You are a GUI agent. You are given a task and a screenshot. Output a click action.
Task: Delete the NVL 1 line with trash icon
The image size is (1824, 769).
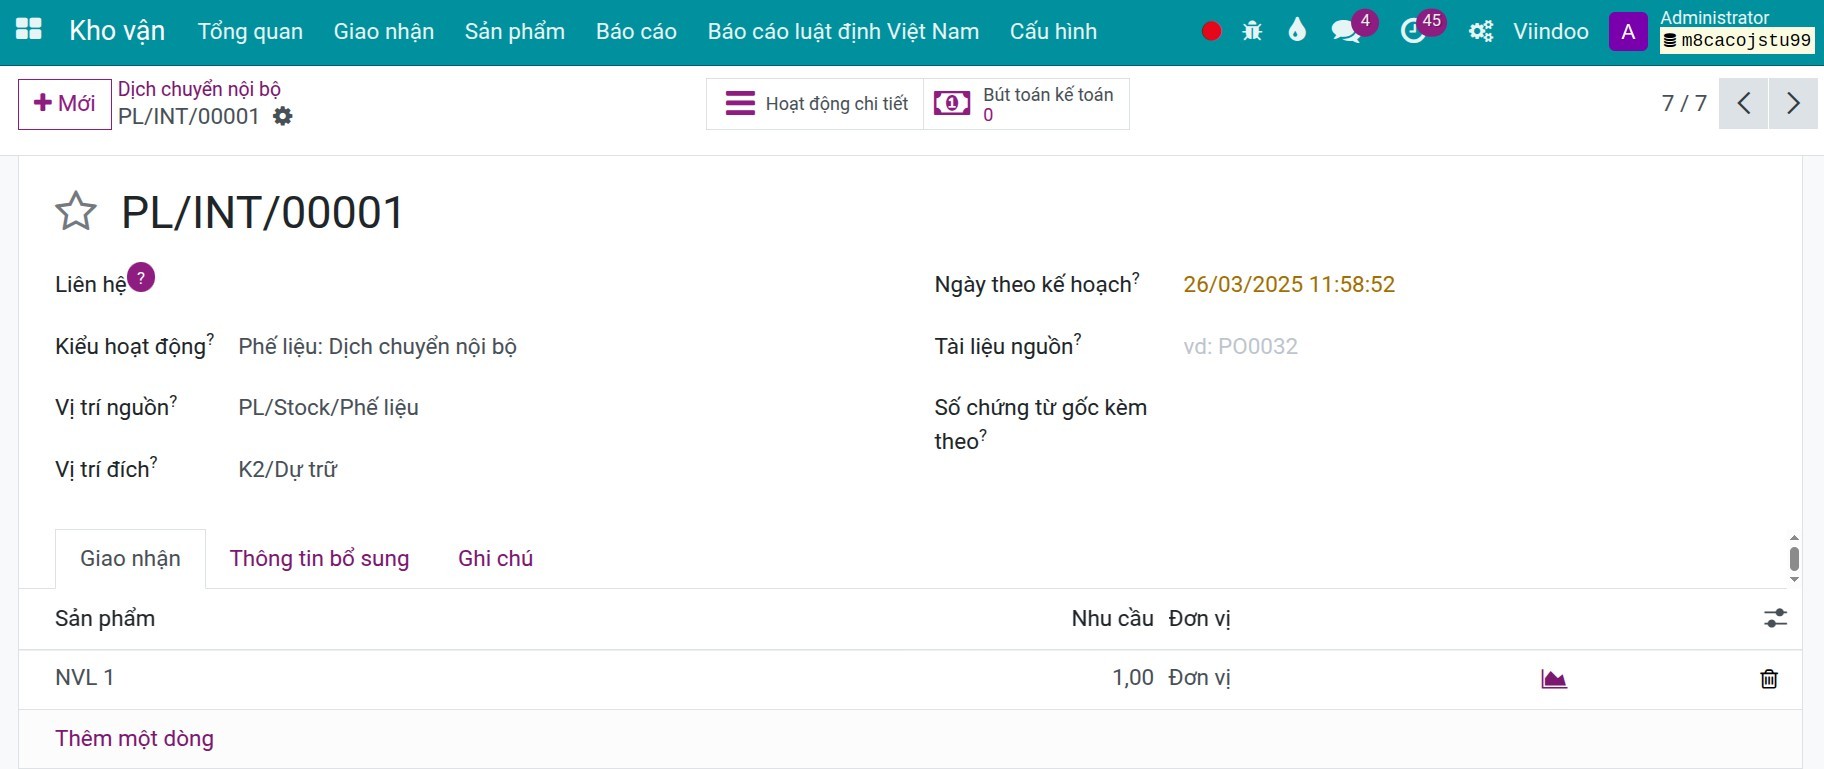click(x=1769, y=679)
